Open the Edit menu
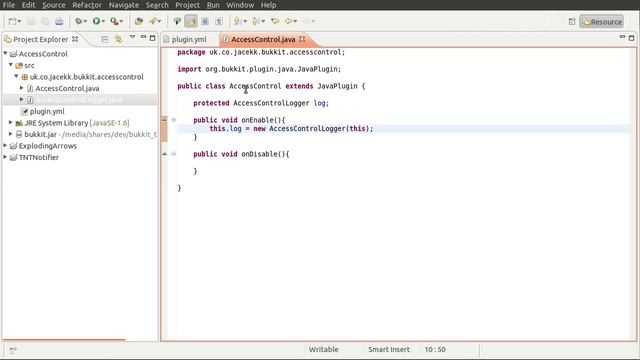The width and height of the screenshot is (640, 360). click(28, 5)
